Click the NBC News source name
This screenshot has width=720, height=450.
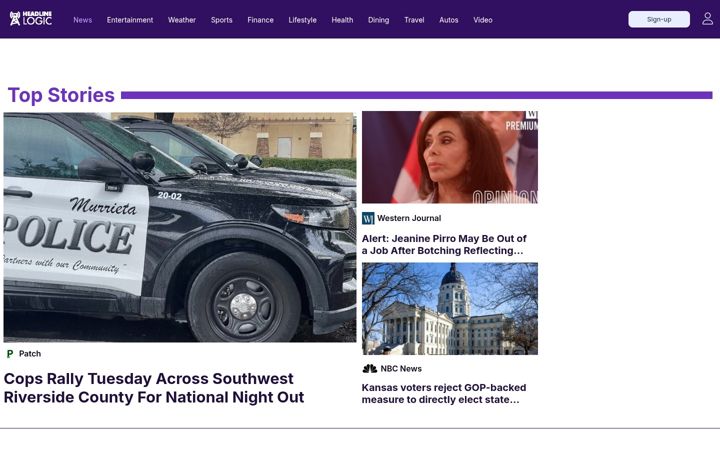tap(401, 368)
